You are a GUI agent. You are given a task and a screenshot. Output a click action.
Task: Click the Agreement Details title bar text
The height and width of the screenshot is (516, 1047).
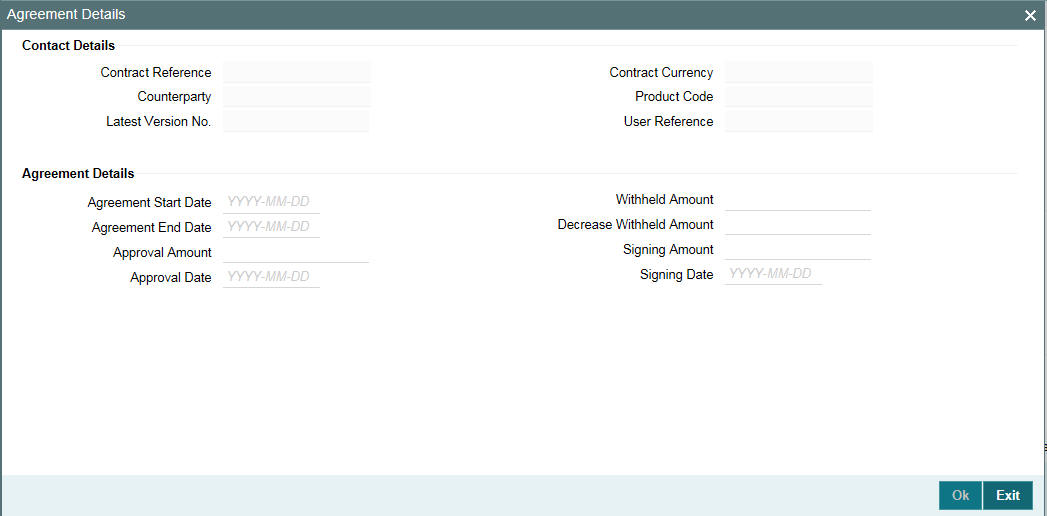[66, 14]
